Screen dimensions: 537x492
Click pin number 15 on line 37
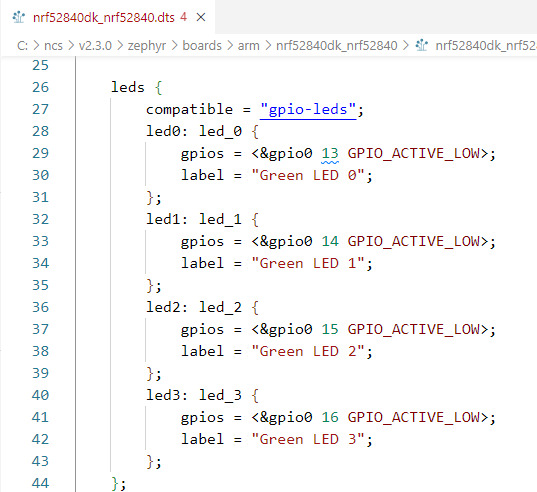point(330,329)
